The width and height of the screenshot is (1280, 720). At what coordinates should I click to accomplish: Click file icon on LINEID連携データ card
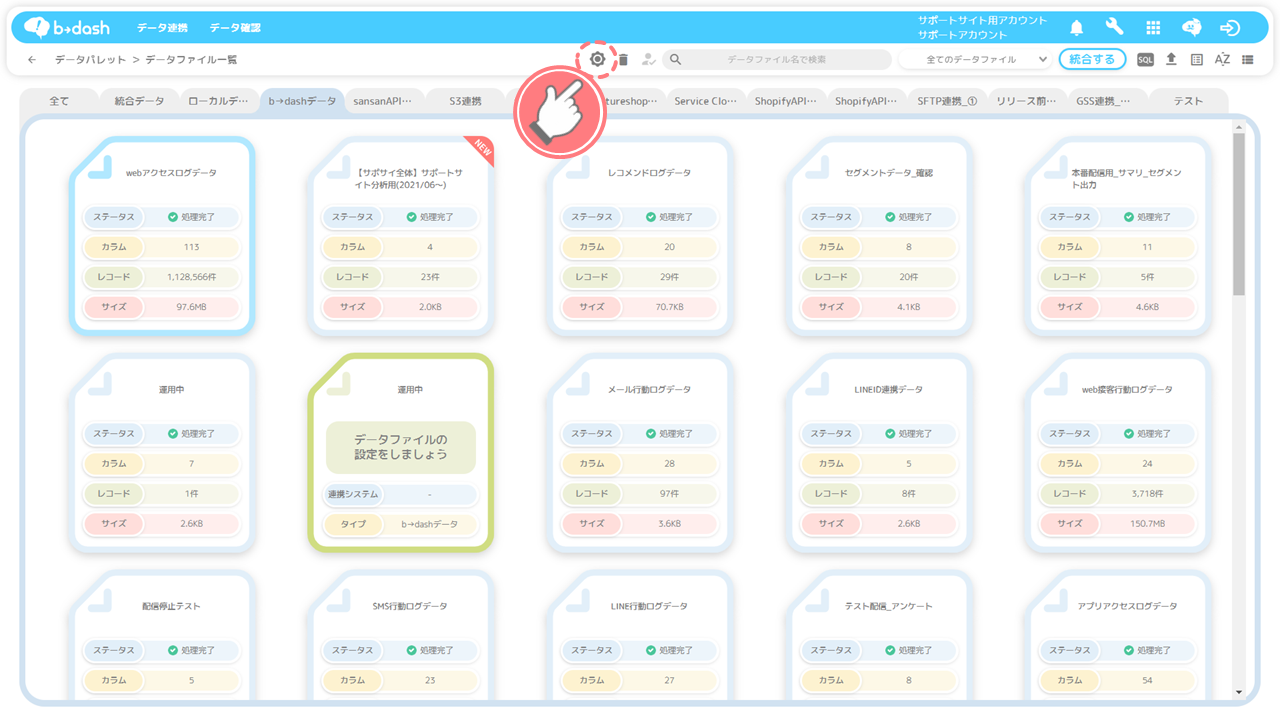tap(817, 383)
